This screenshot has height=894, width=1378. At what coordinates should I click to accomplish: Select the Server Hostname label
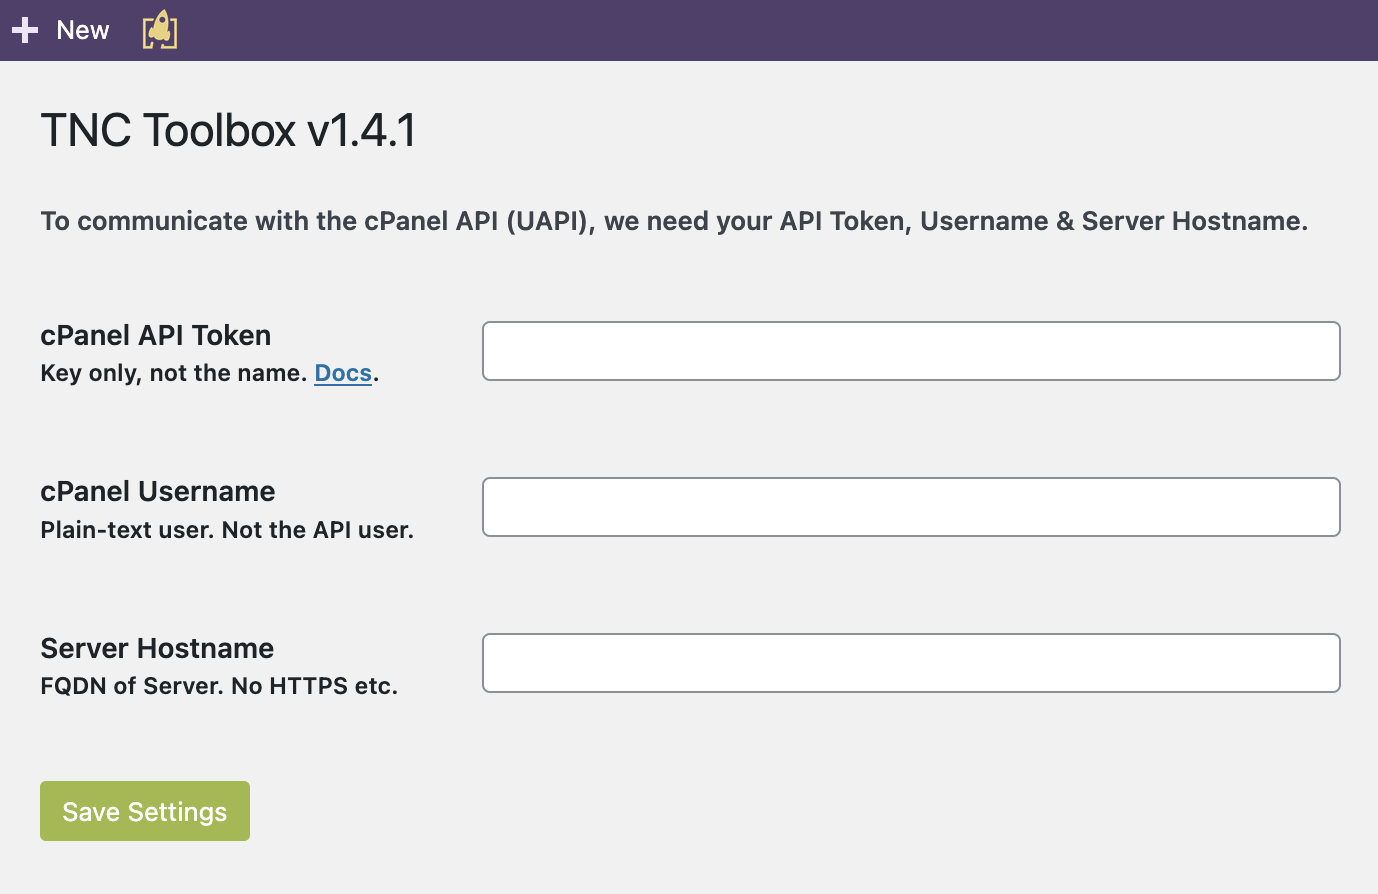(x=157, y=648)
